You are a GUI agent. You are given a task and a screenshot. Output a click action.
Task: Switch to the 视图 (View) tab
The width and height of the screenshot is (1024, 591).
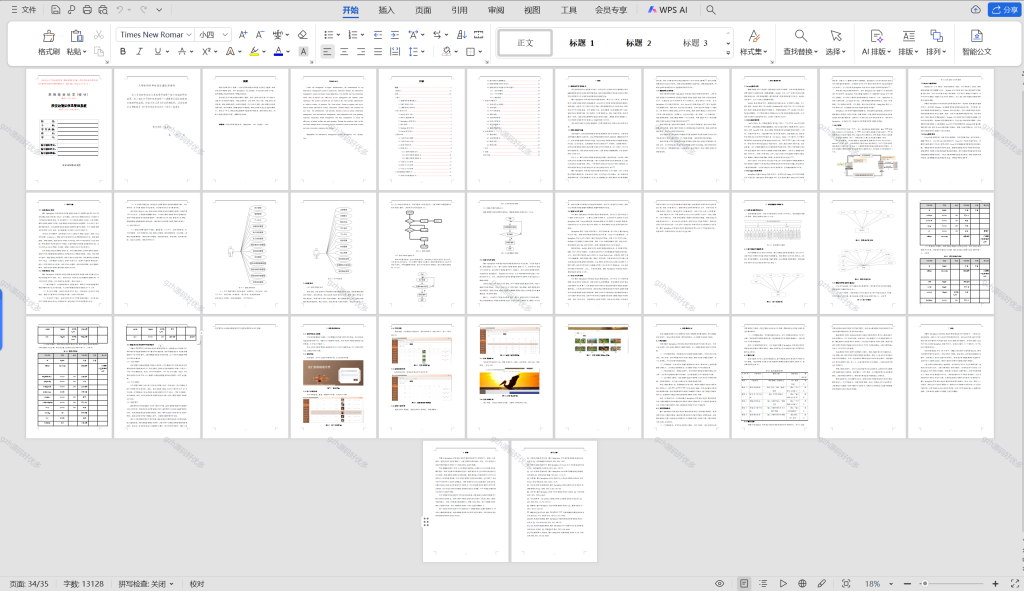[x=532, y=10]
